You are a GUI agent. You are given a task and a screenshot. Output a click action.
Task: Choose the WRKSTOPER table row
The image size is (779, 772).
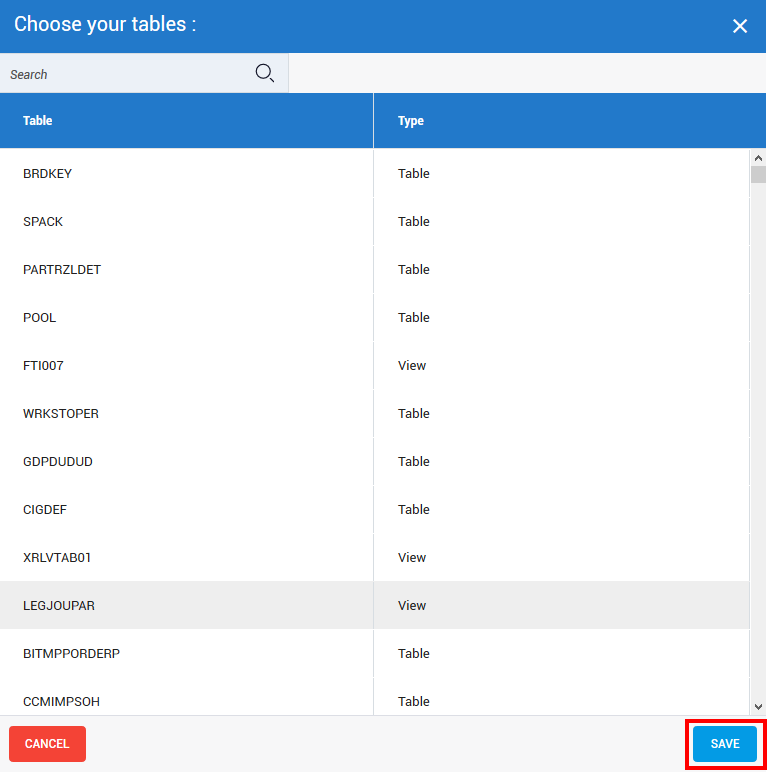(61, 414)
